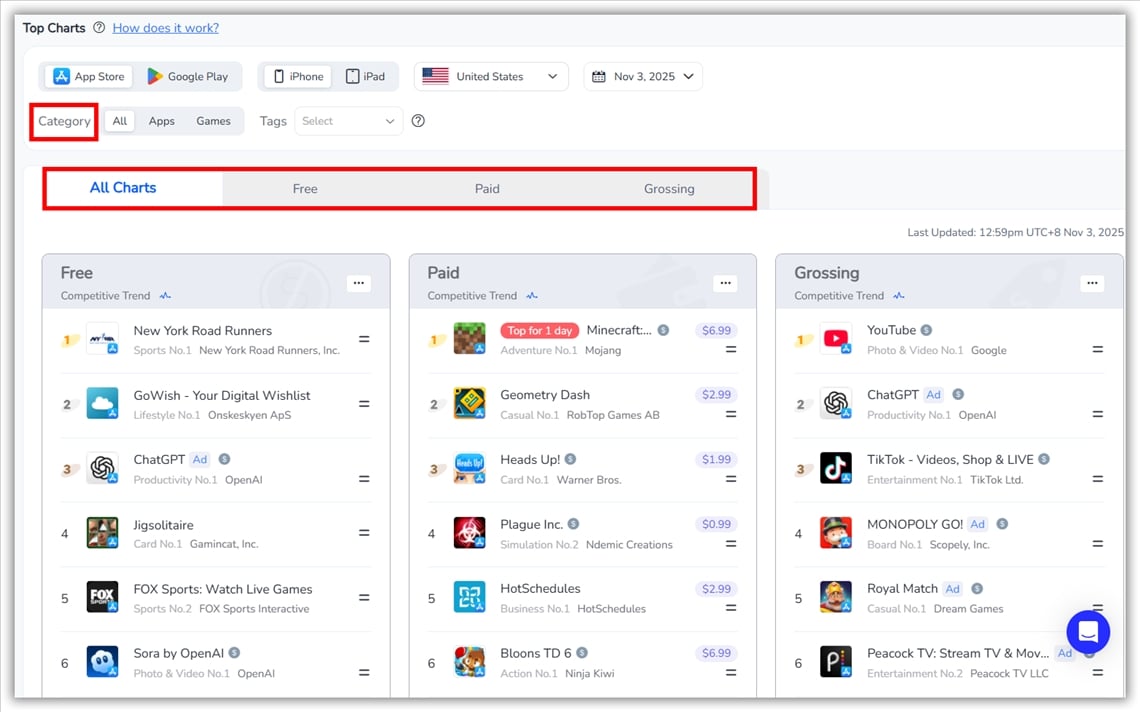Switch to the Google Play store
The height and width of the screenshot is (712, 1140).
coord(189,75)
